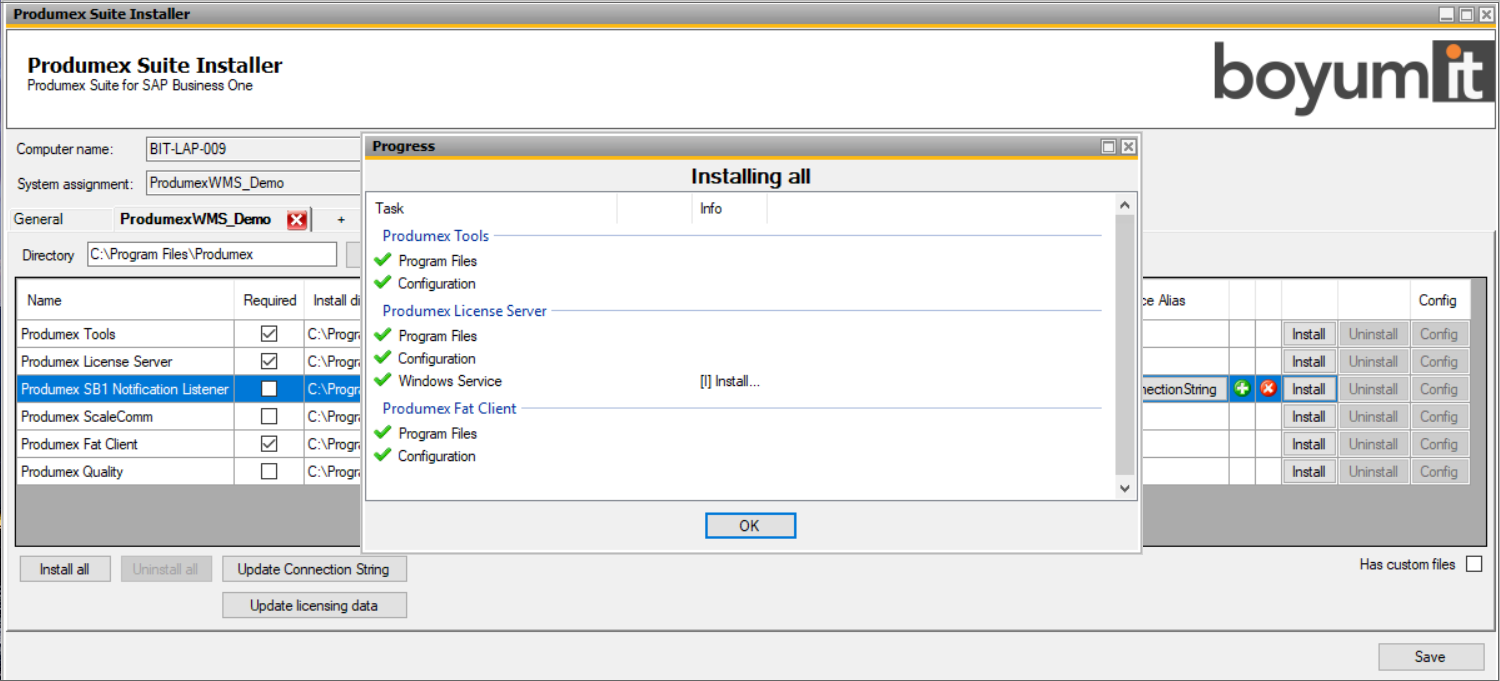The width and height of the screenshot is (1500, 681).
Task: Switch to the General tab
Action: click(39, 219)
